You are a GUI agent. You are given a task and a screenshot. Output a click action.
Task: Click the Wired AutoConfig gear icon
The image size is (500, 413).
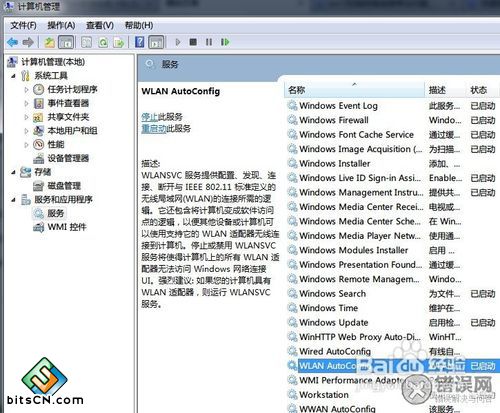(292, 351)
